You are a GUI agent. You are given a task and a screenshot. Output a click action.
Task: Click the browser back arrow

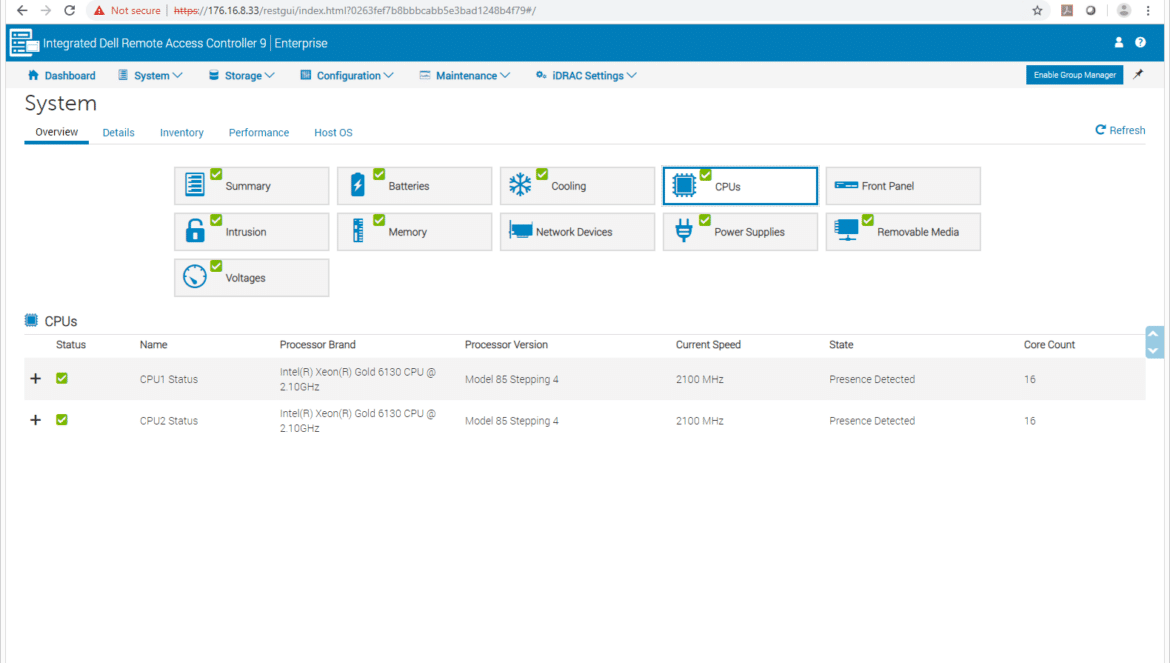tap(22, 10)
